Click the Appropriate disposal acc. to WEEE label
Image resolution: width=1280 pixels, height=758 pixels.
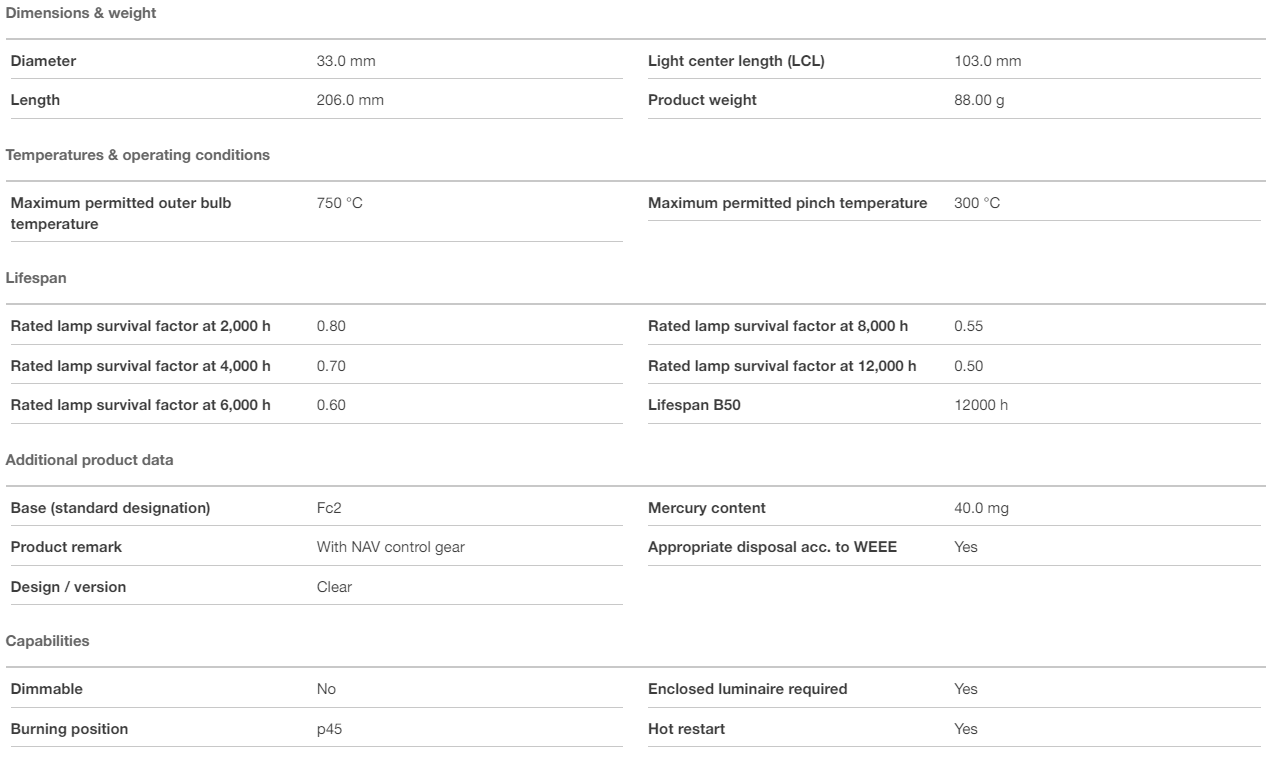click(x=765, y=547)
